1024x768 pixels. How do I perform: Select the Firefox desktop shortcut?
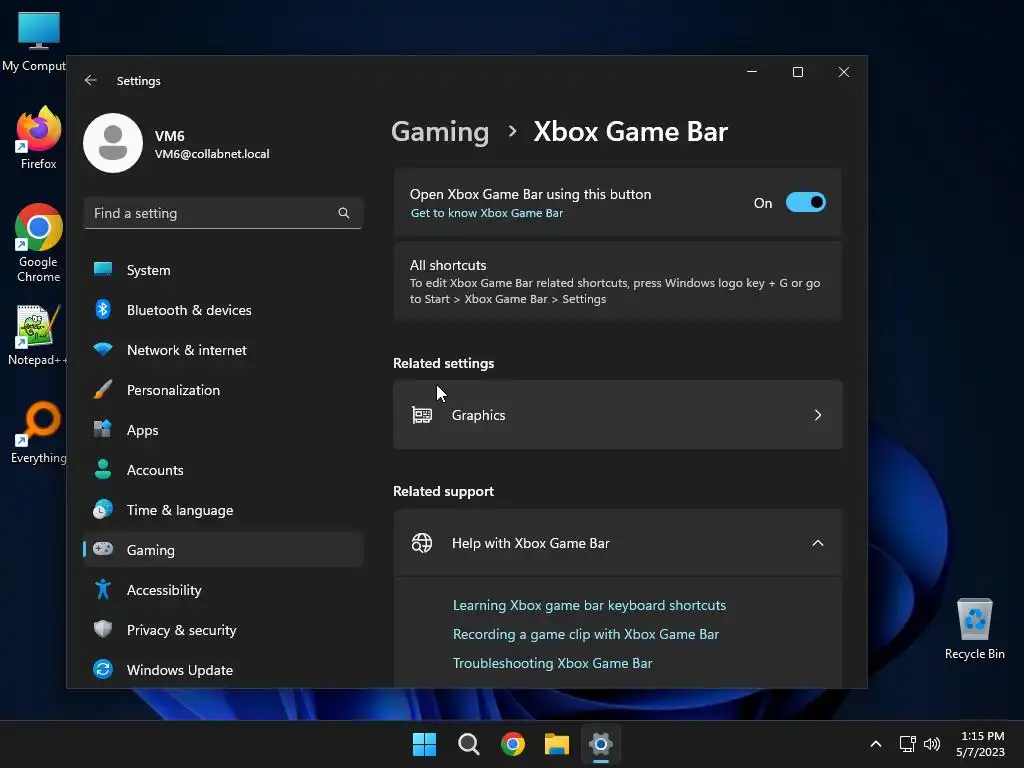(39, 138)
